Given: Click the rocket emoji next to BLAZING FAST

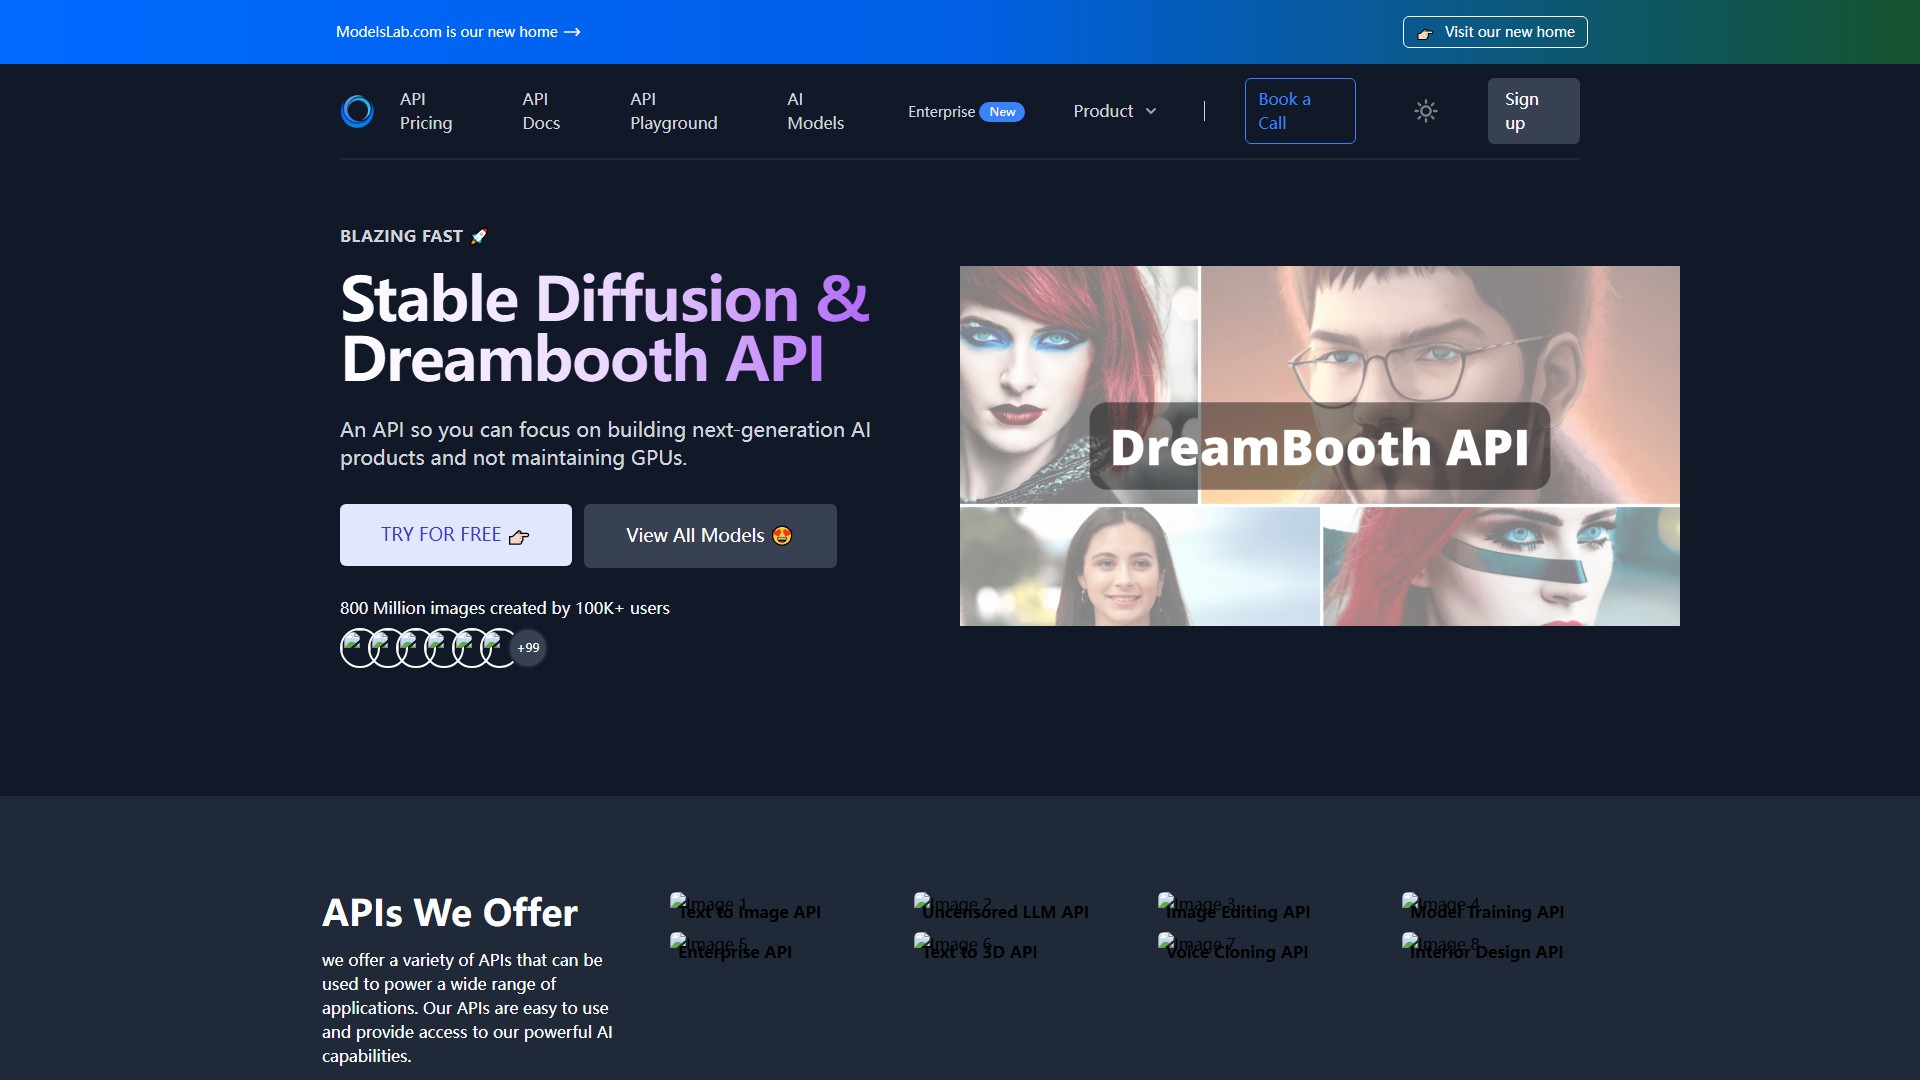Looking at the screenshot, I should click(479, 235).
